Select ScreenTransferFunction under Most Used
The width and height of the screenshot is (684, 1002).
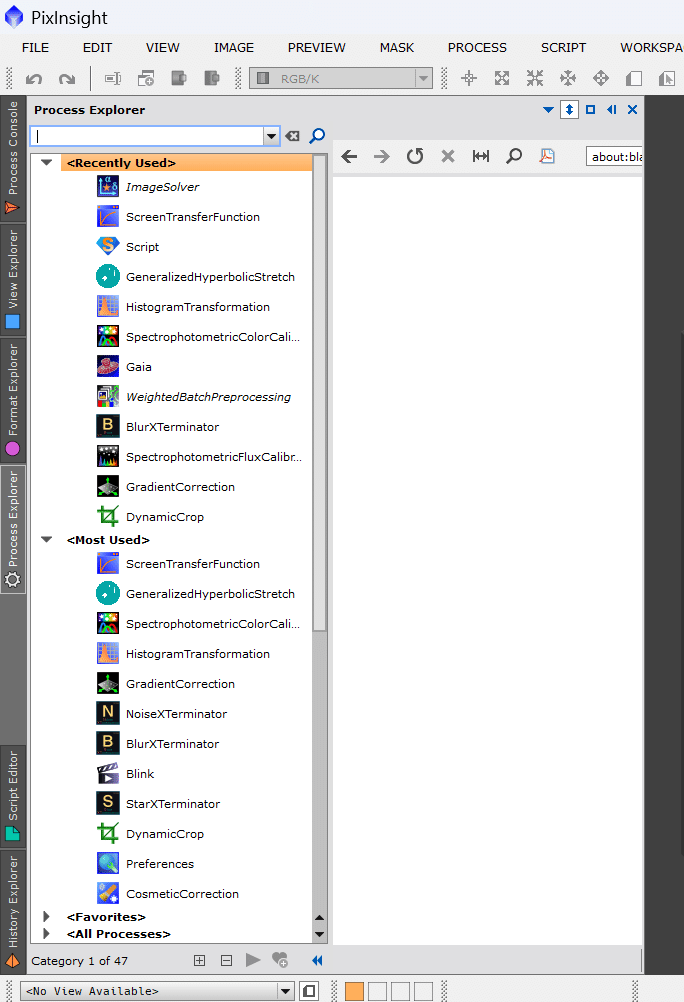click(x=192, y=564)
